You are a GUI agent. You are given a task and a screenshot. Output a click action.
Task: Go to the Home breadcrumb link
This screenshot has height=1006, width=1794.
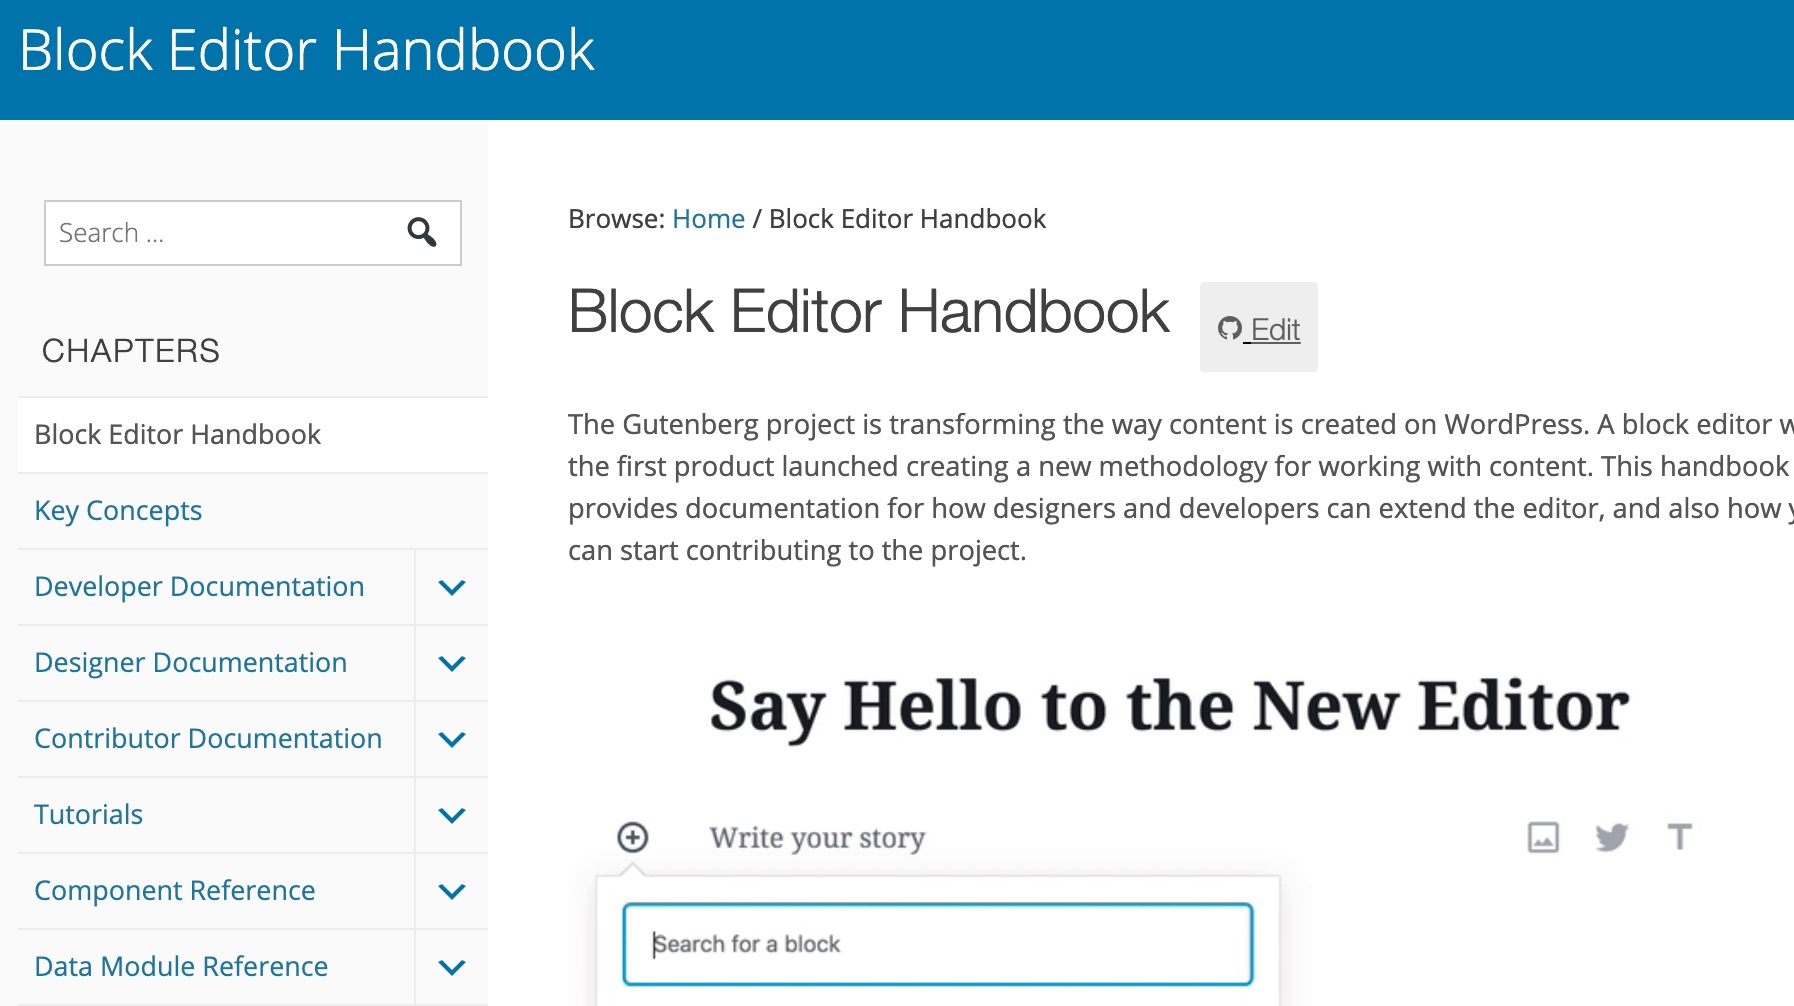pyautogui.click(x=708, y=219)
